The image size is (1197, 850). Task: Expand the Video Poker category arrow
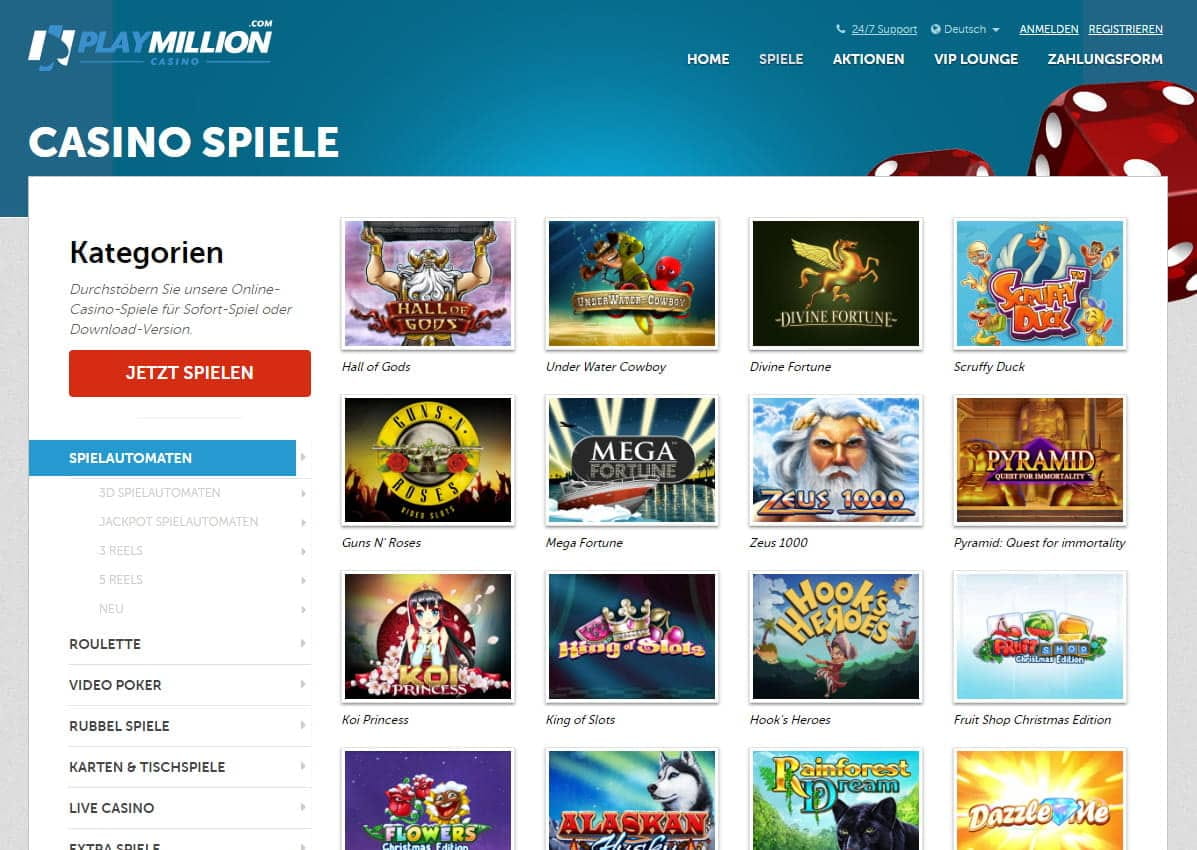pos(303,684)
